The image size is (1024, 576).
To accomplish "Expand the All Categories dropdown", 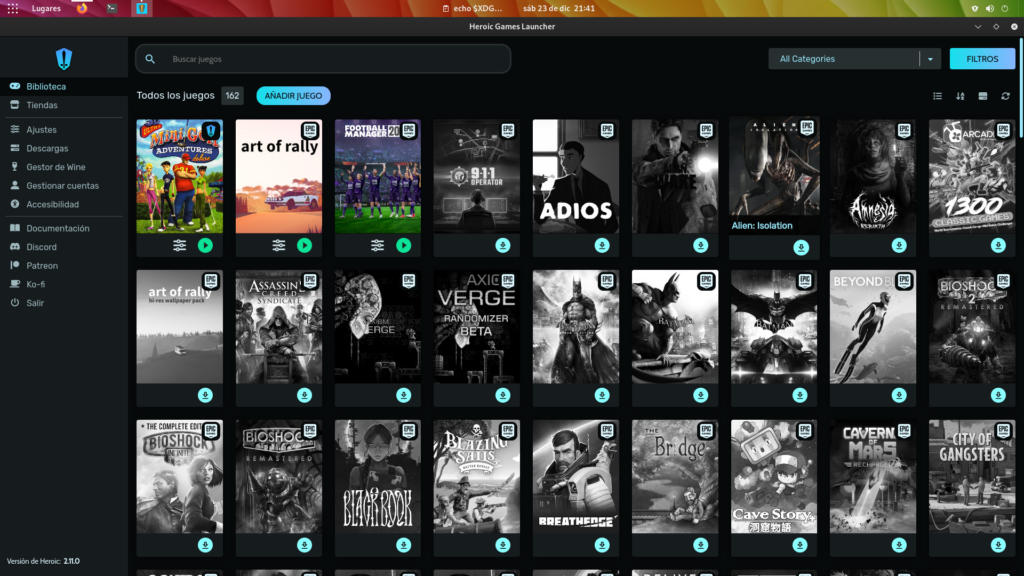I will [x=930, y=59].
